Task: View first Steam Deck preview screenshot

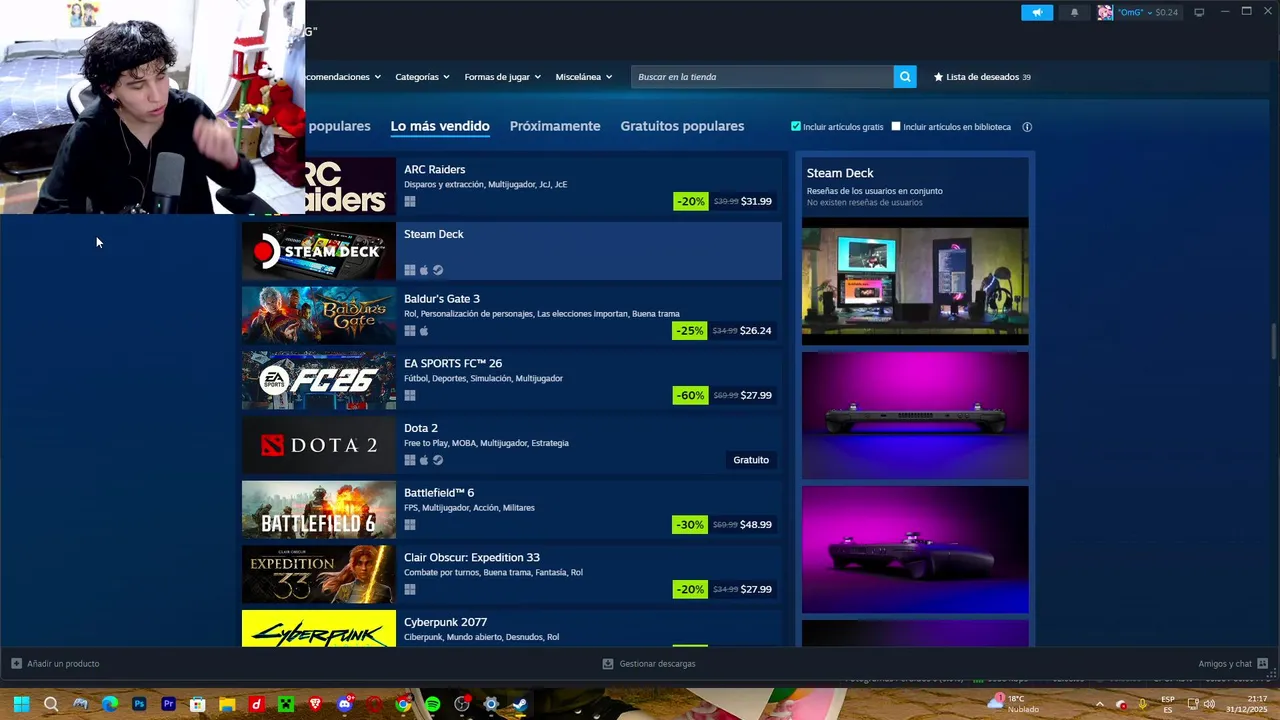Action: tap(915, 281)
